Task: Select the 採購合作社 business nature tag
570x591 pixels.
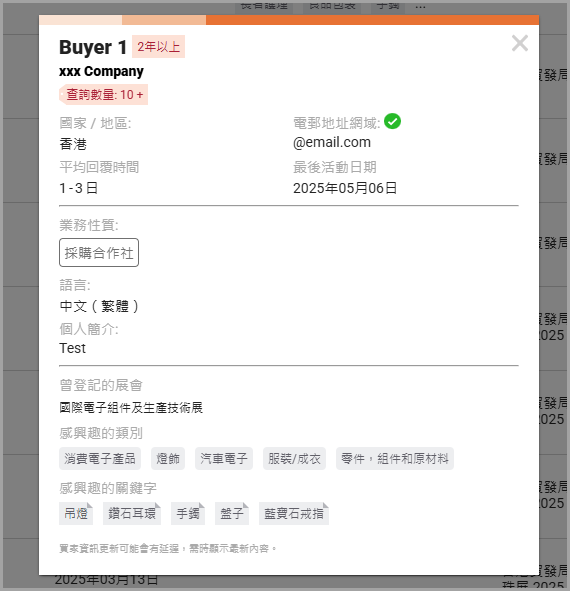Action: 99,253
